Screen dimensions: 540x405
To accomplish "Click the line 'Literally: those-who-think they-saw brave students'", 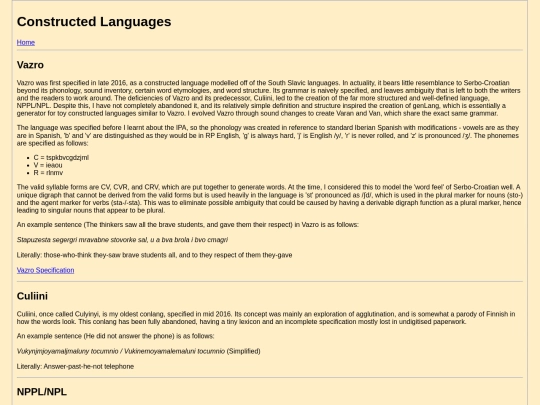I will click(155, 255).
